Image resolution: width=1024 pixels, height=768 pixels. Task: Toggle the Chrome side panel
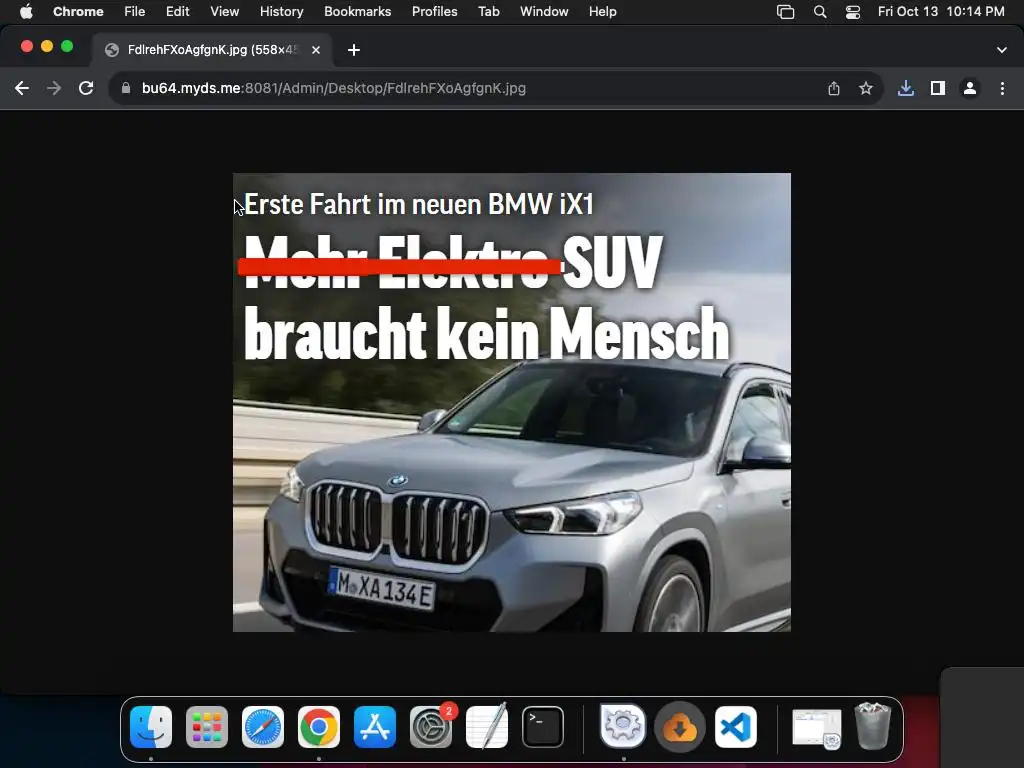[938, 88]
